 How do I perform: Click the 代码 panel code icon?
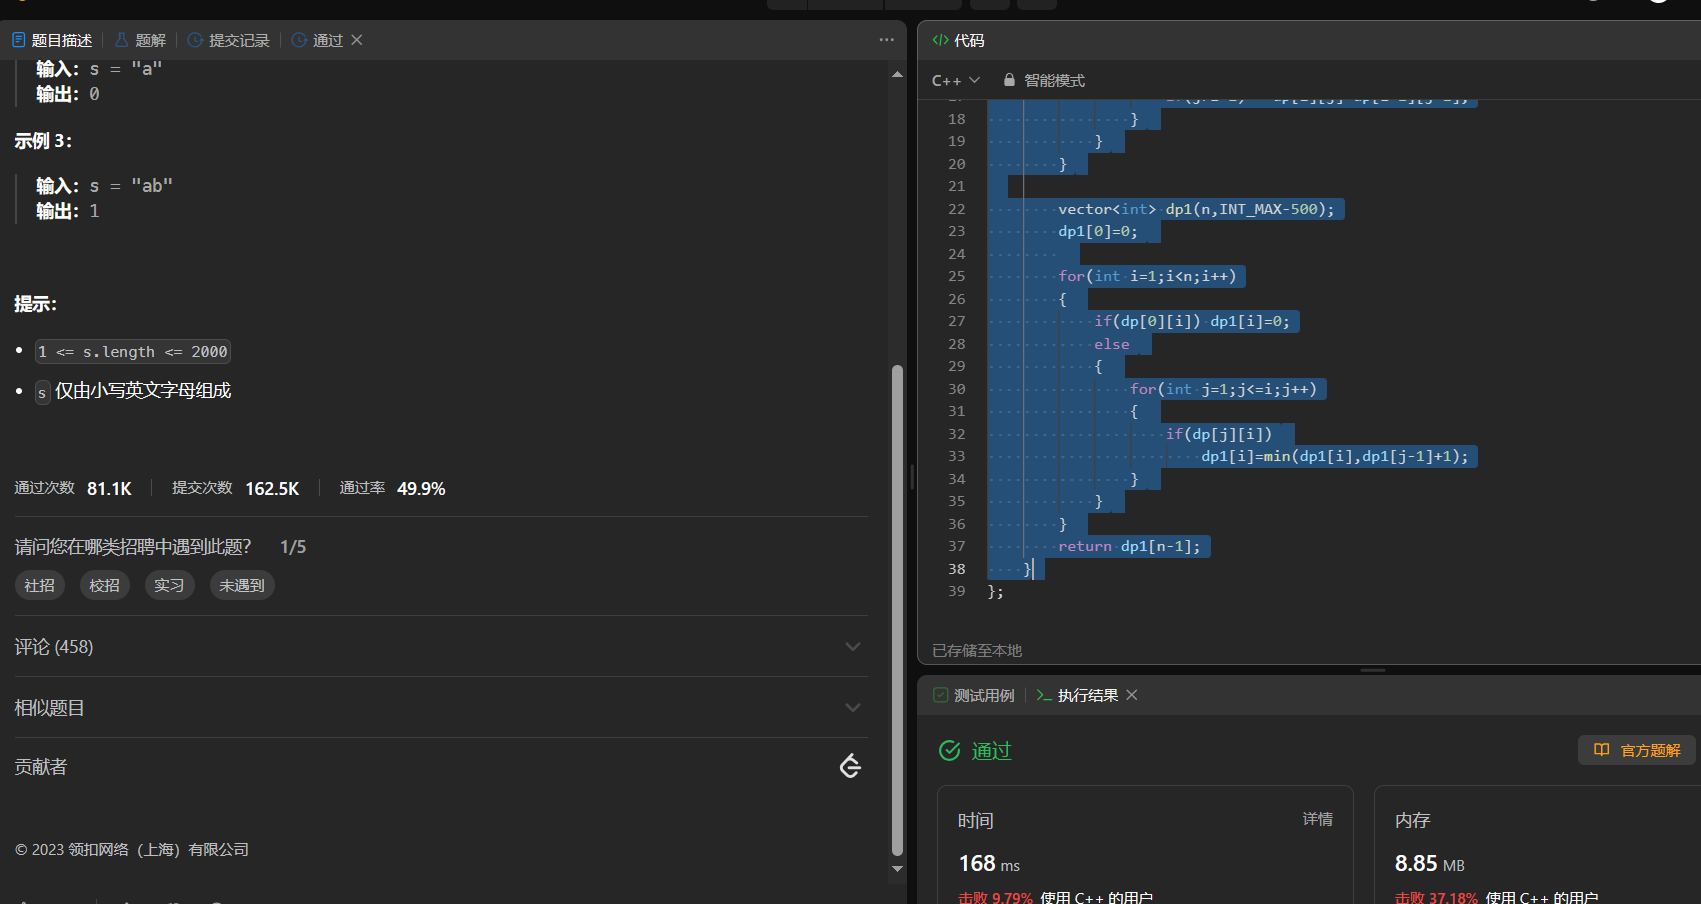[x=940, y=40]
